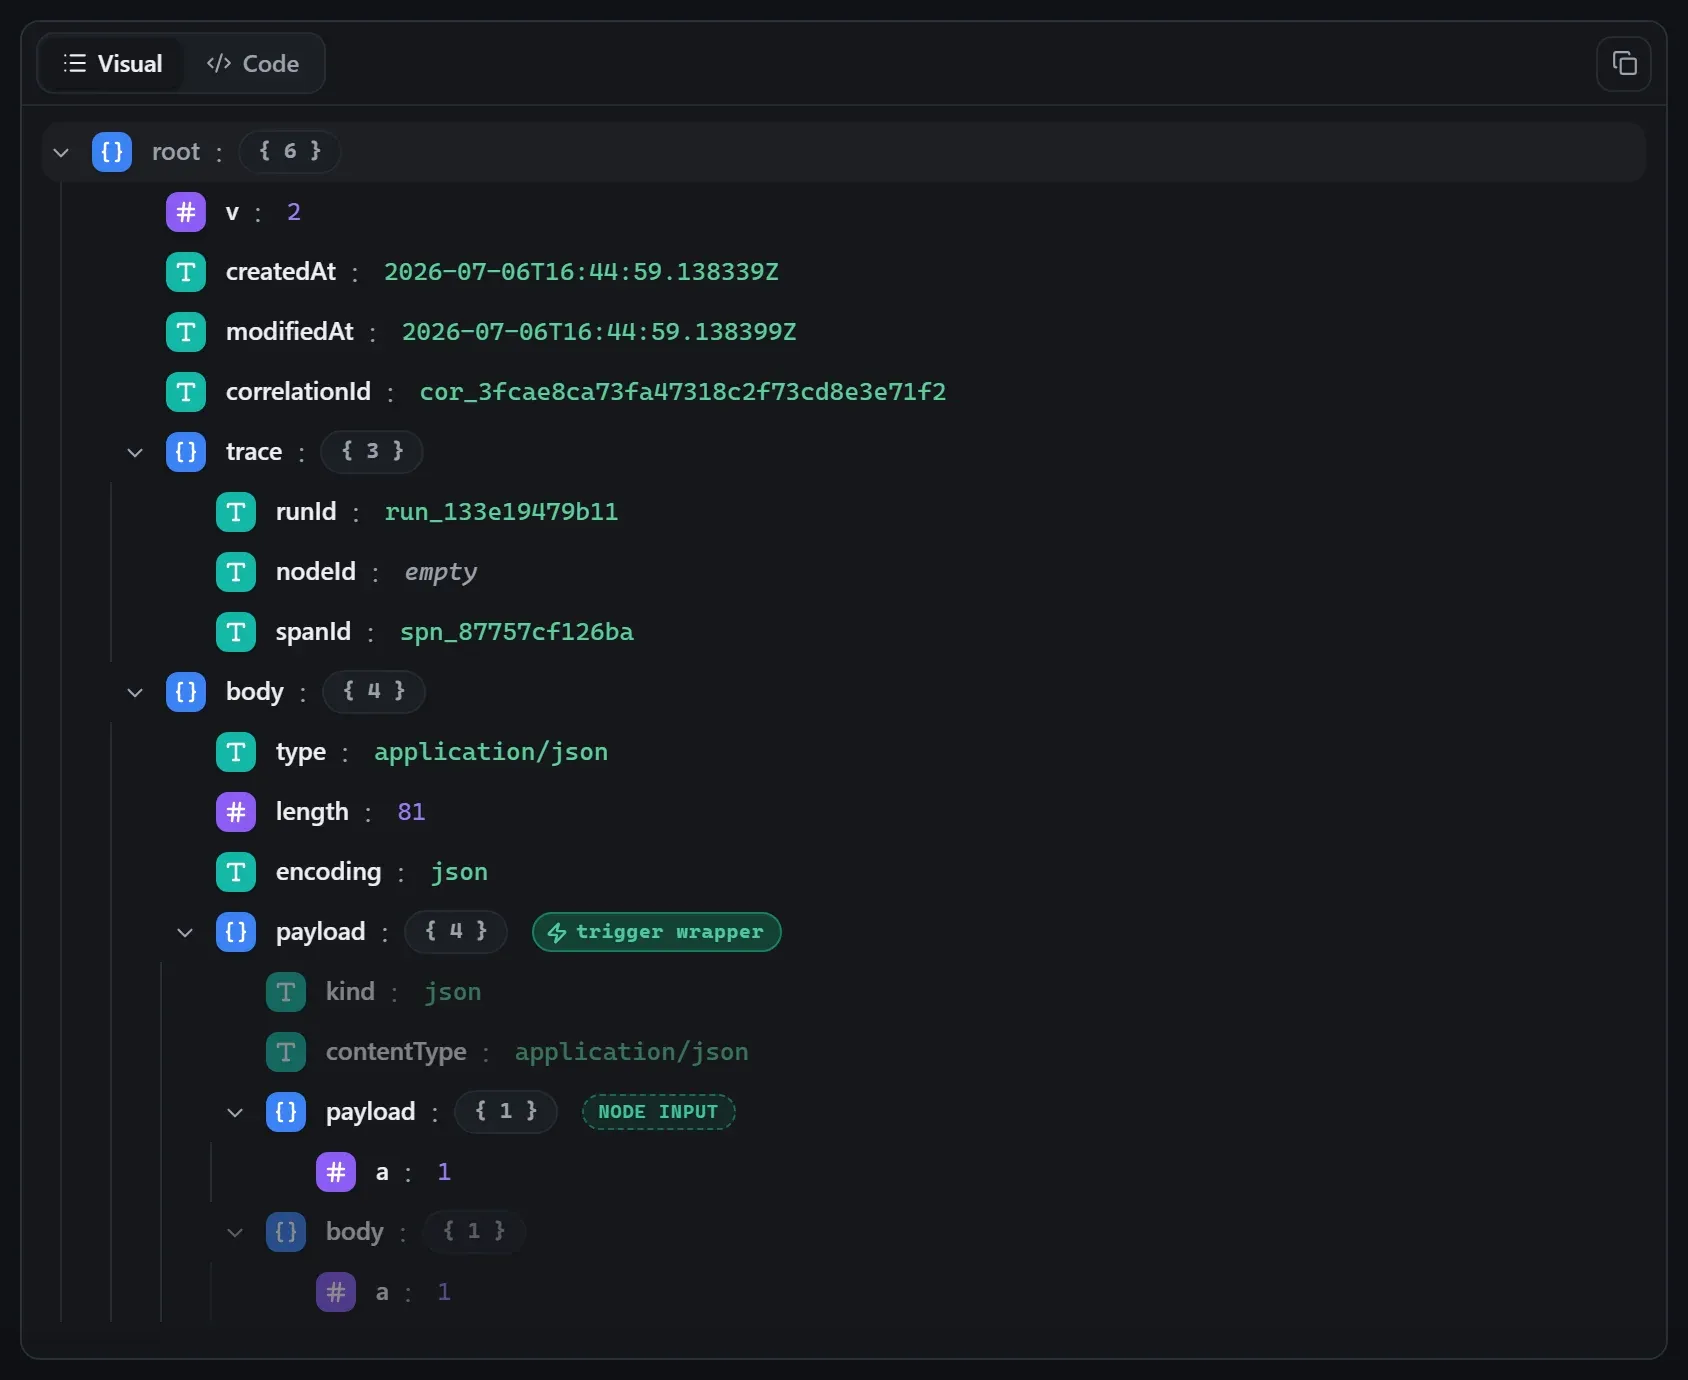Click the root { 6 } count badge
The image size is (1688, 1380).
(290, 152)
